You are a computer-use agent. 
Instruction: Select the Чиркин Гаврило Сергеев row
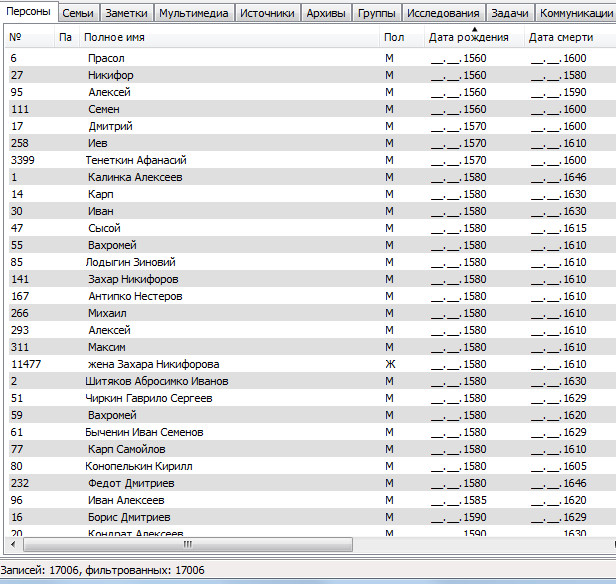coord(310,399)
